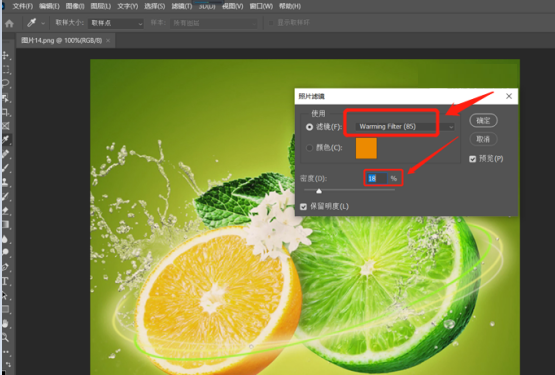Image resolution: width=555 pixels, height=375 pixels.
Task: Click the orange filter color swatch
Action: point(366,148)
